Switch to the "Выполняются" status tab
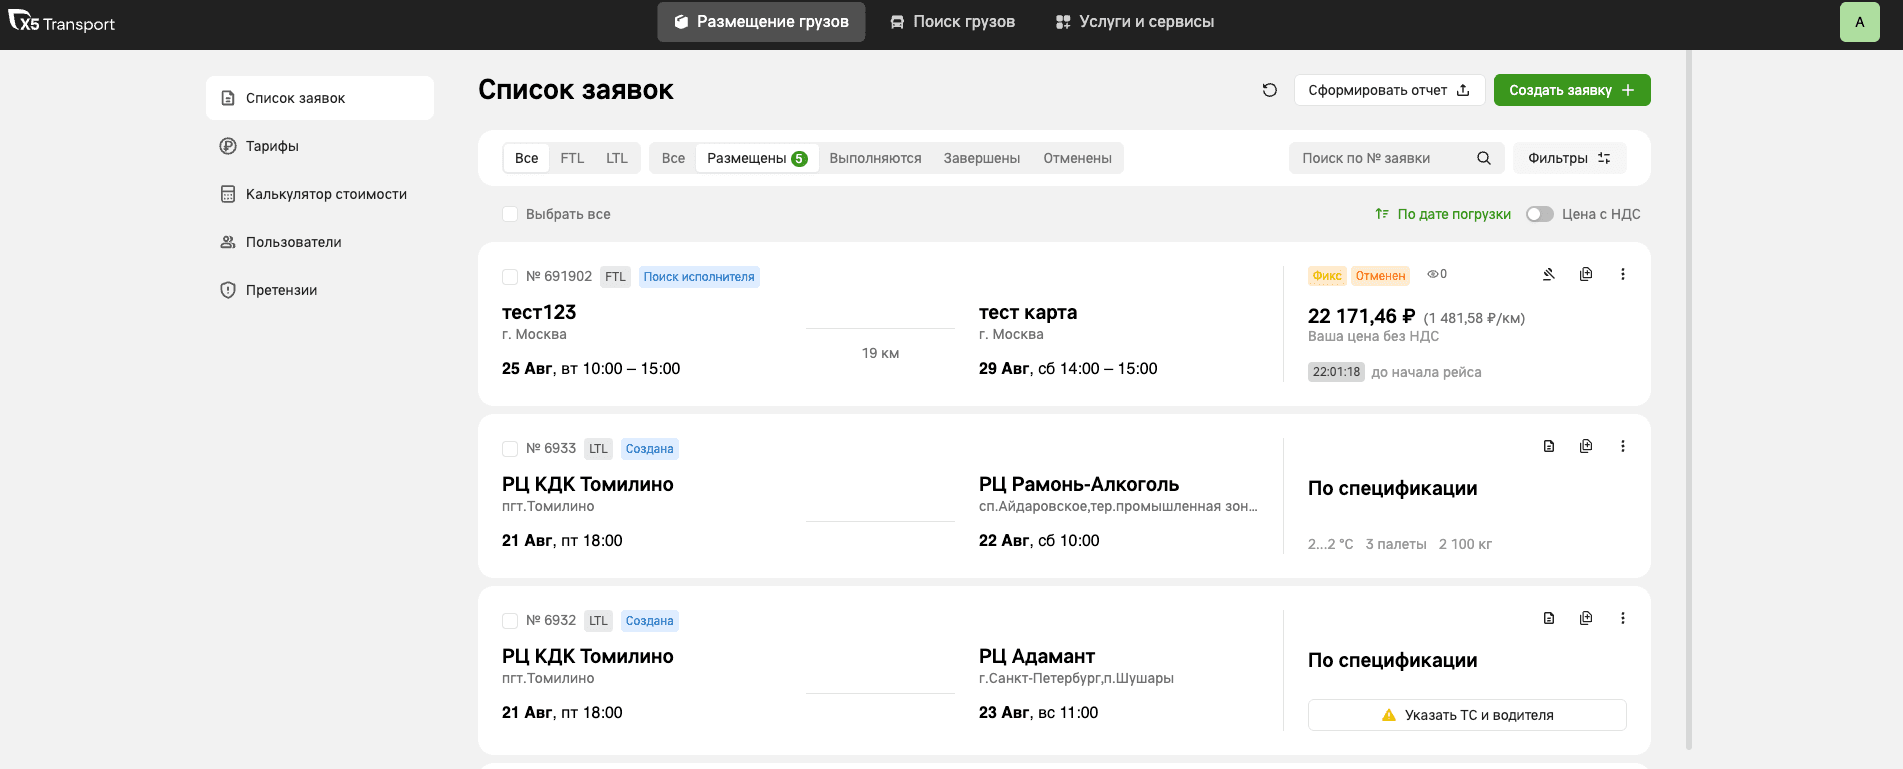1903x769 pixels. click(875, 158)
